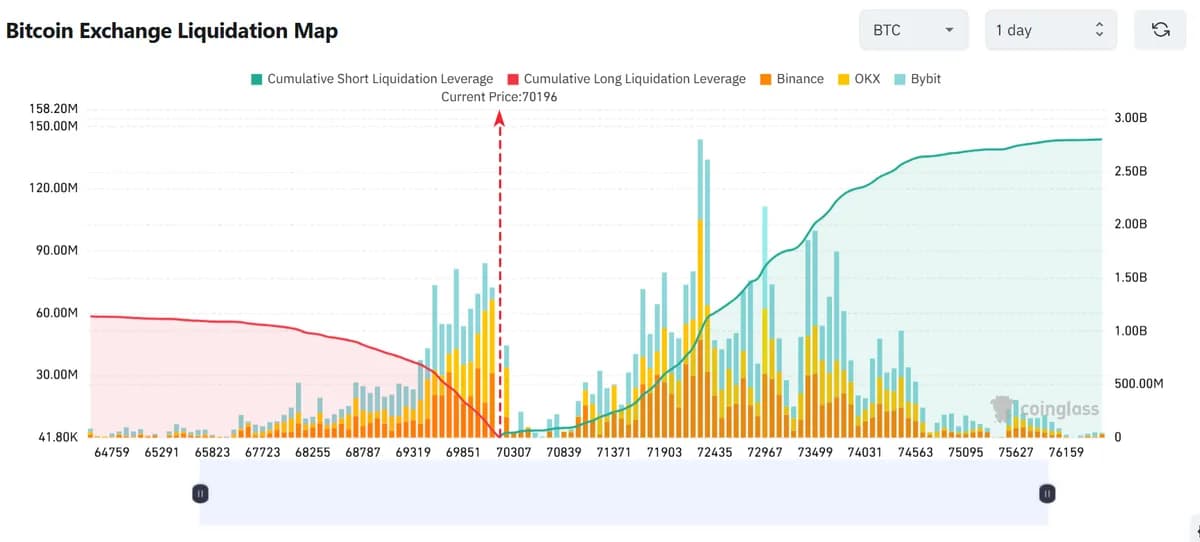Toggle Cumulative Long Liquidation Leverage legend
Image resolution: width=1200 pixels, height=542 pixels.
pyautogui.click(x=626, y=79)
